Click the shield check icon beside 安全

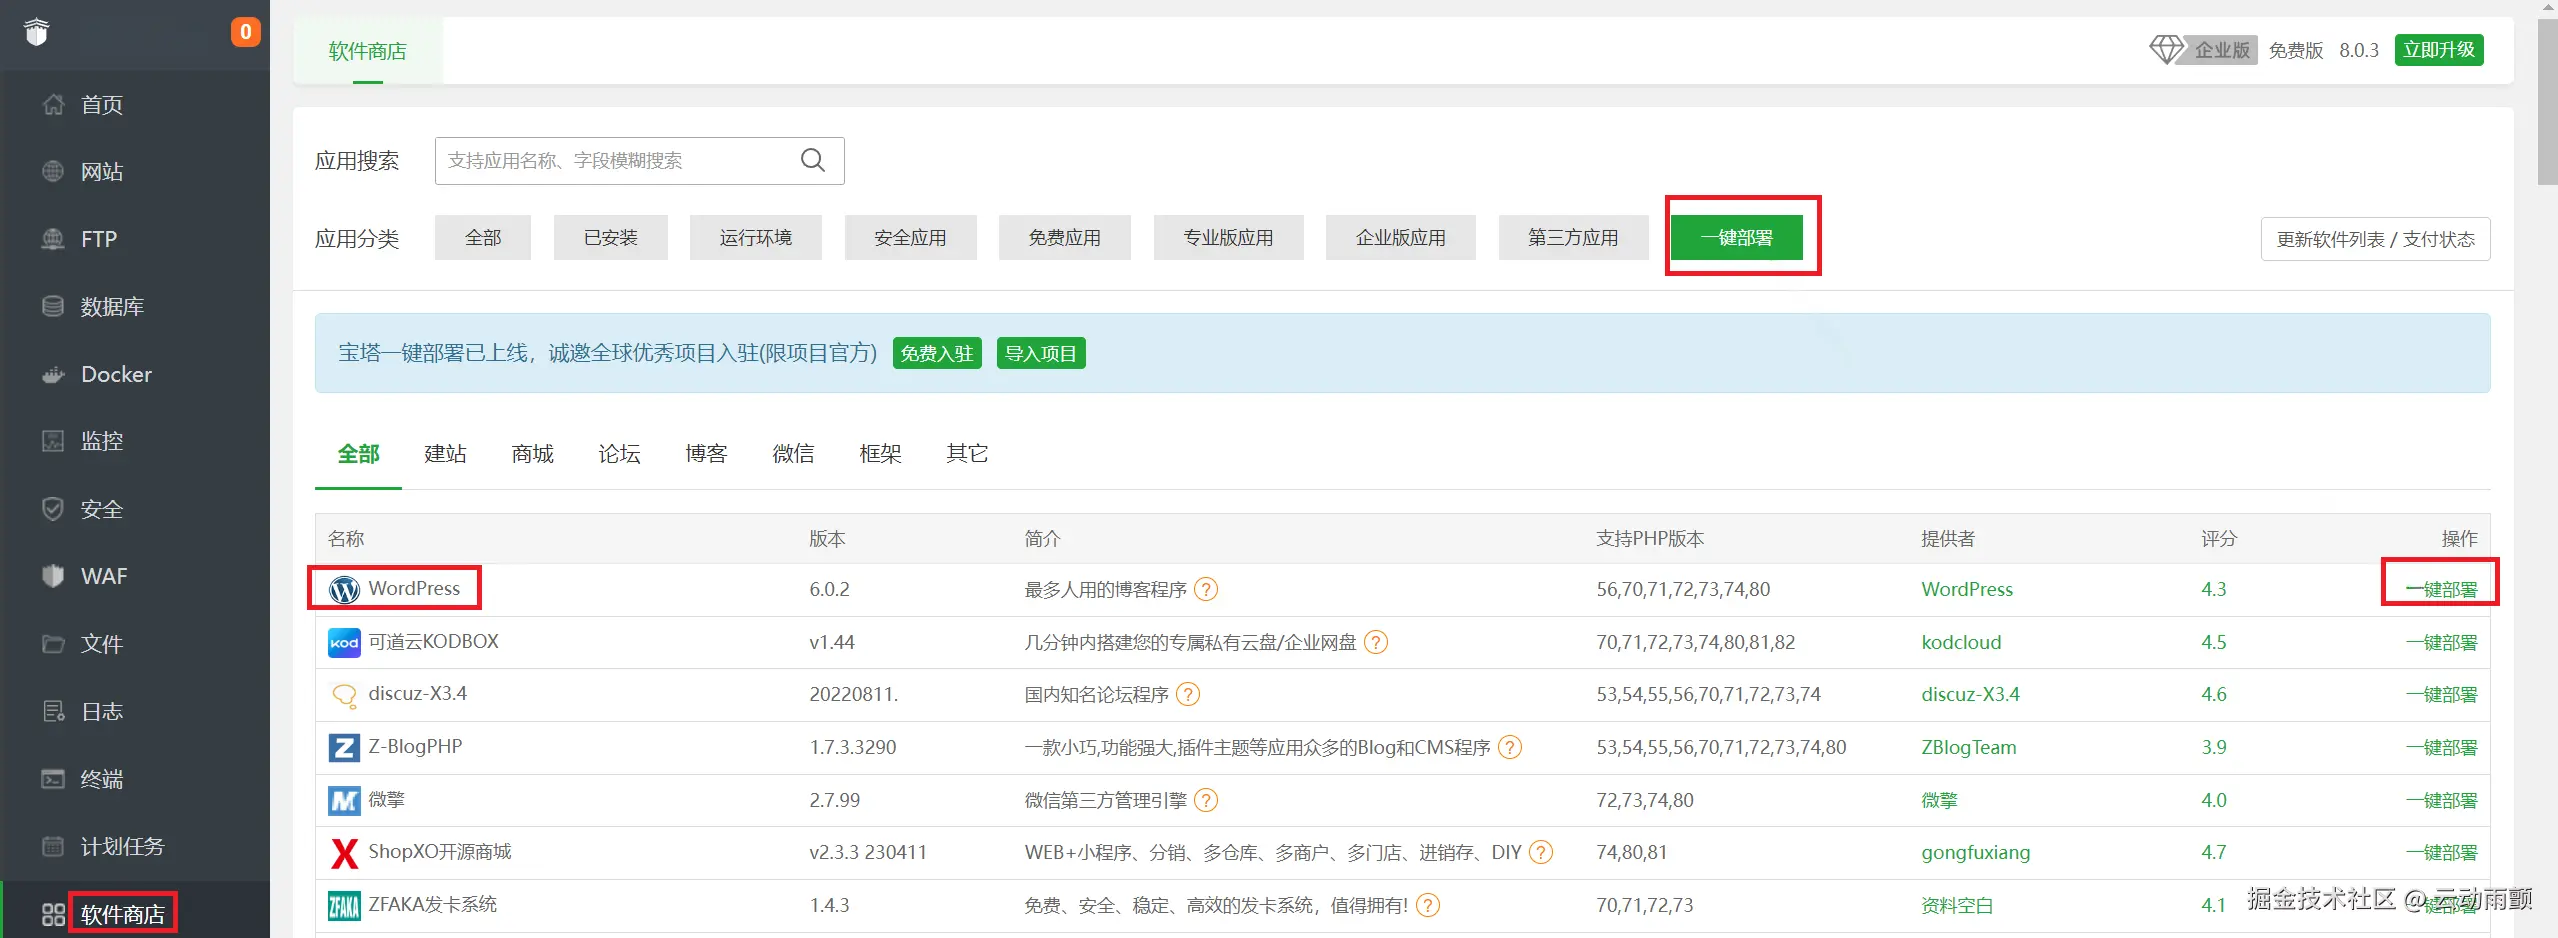pyautogui.click(x=53, y=509)
